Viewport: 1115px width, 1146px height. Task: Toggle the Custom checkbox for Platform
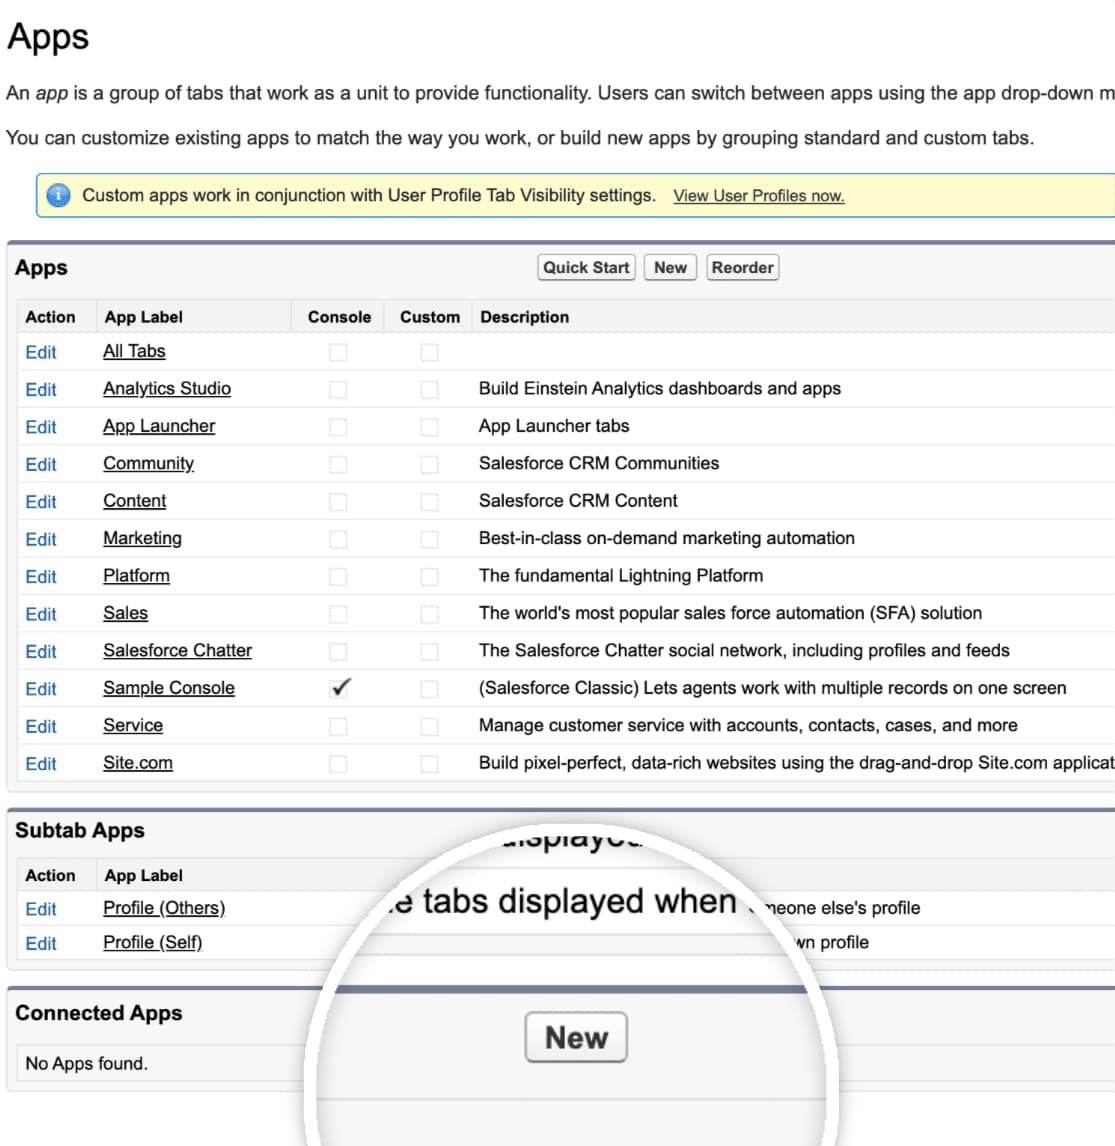click(428, 576)
